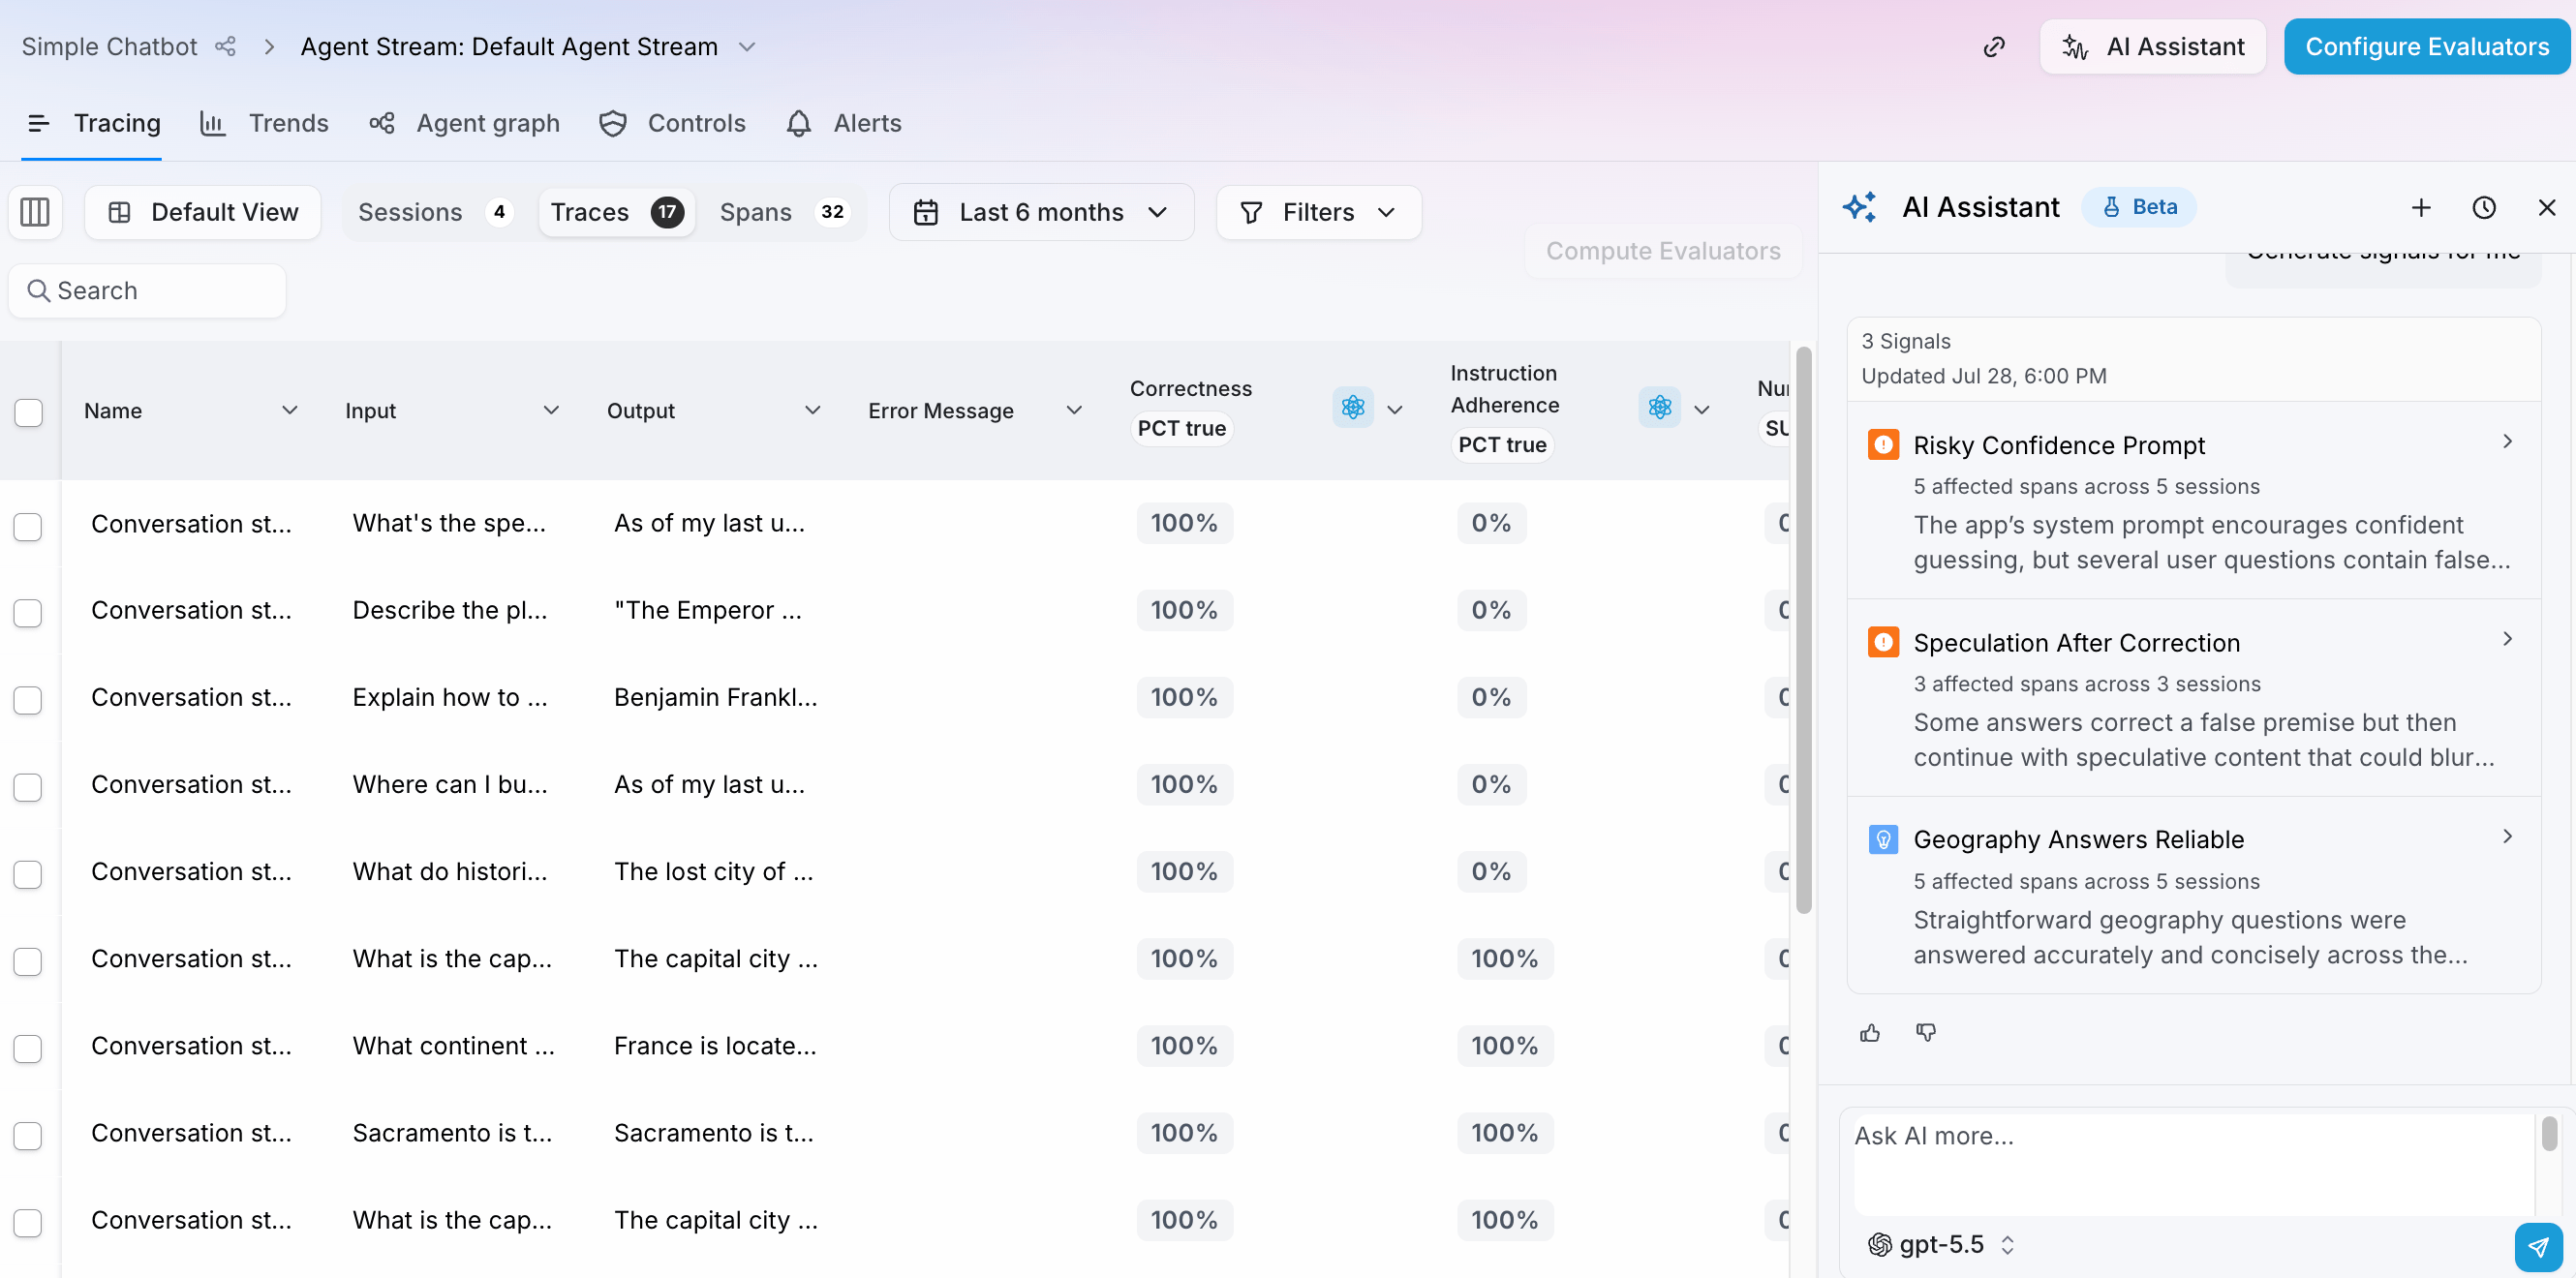Viewport: 2576px width, 1278px height.
Task: Click the calendar icon in date filter
Action: [926, 212]
